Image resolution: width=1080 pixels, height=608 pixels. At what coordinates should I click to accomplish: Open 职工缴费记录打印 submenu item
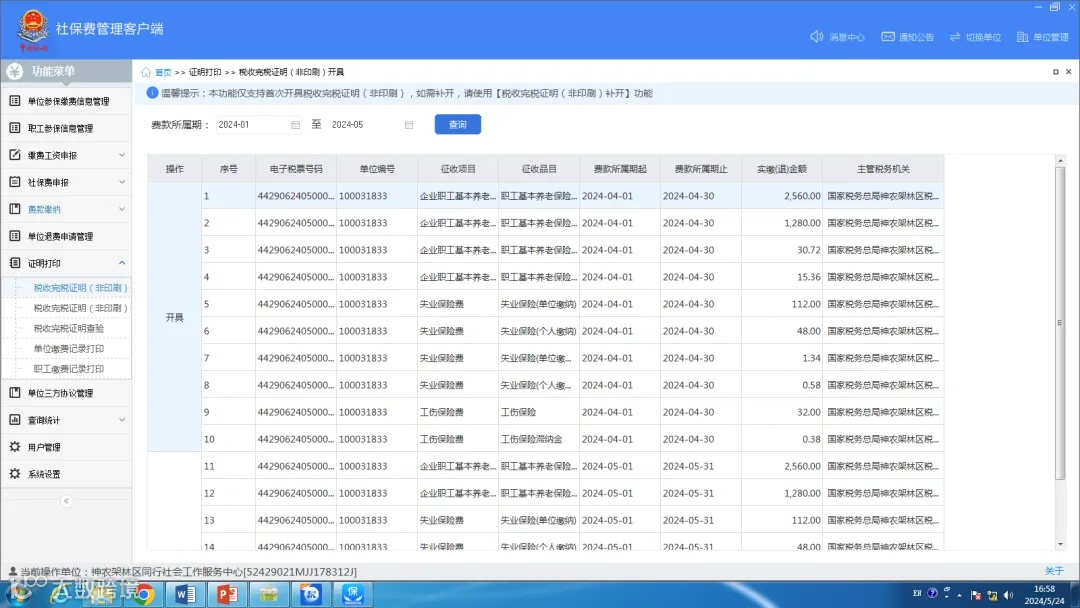(x=69, y=369)
